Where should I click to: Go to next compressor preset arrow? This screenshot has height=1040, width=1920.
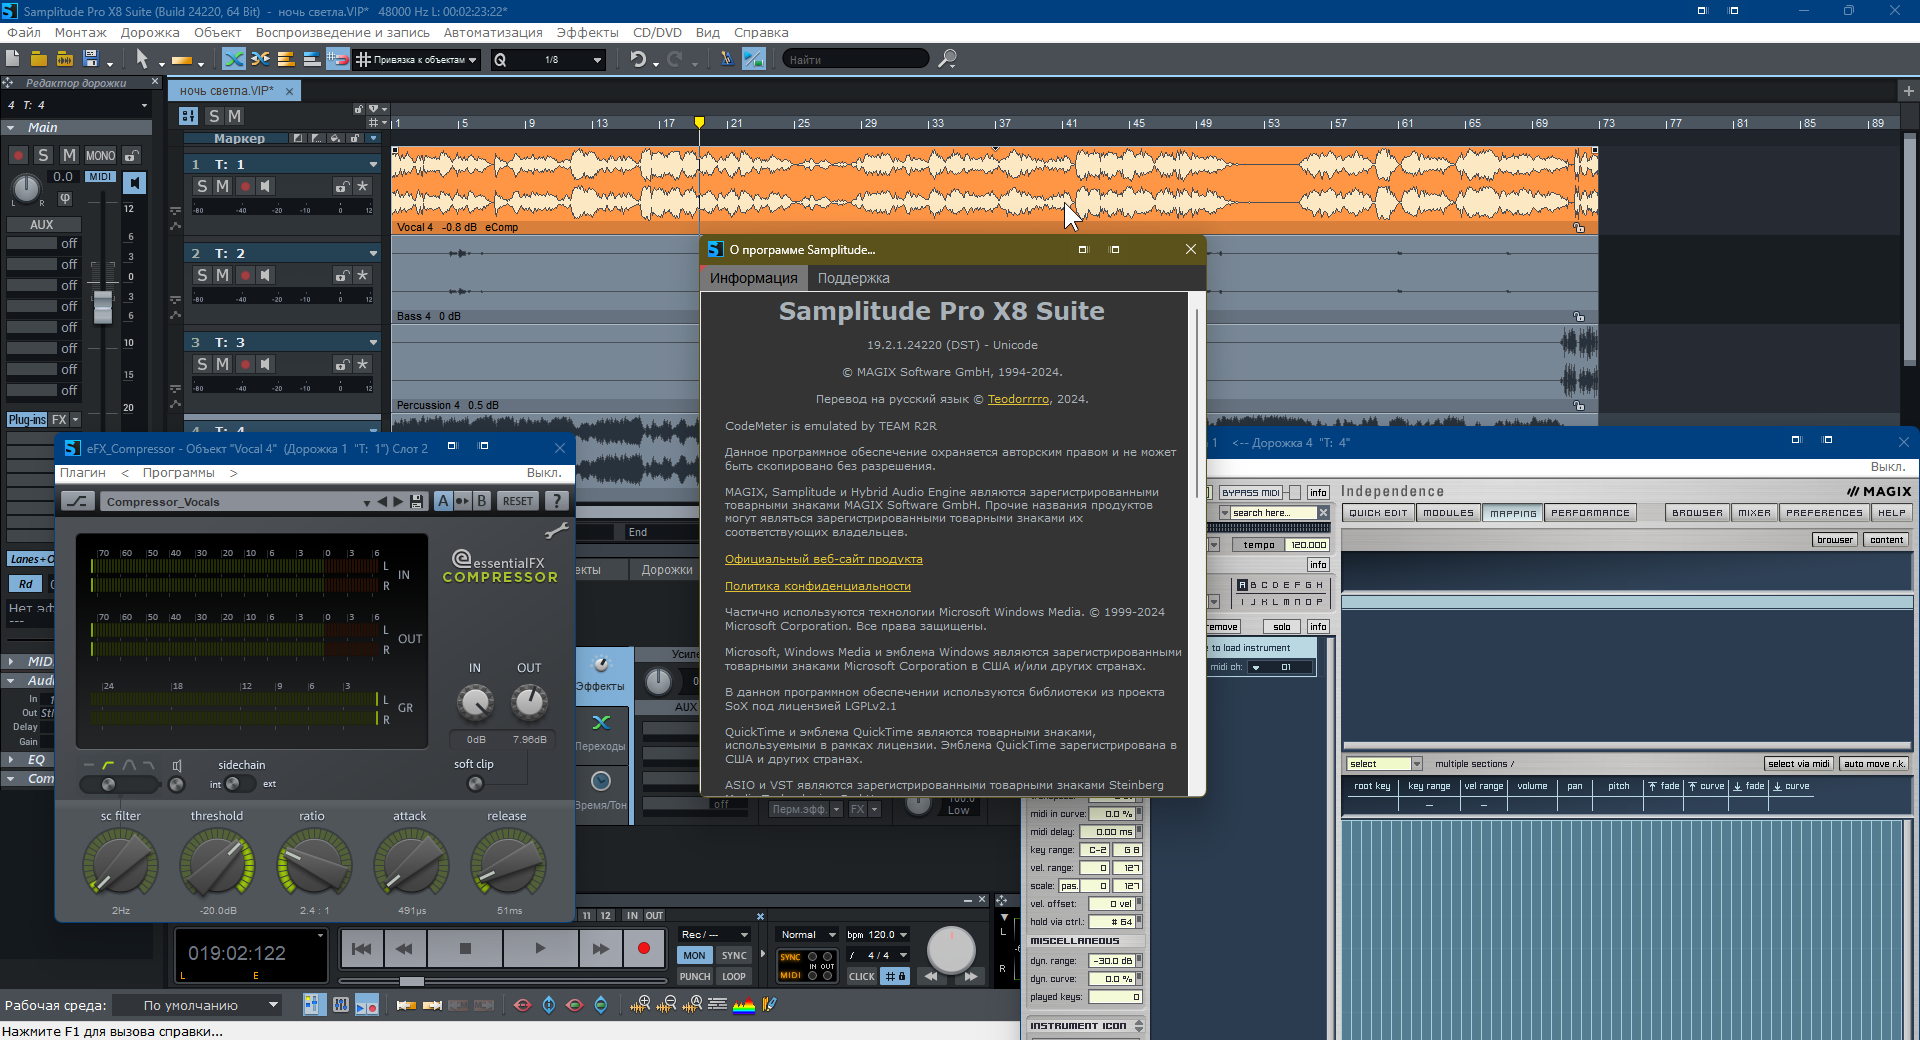pyautogui.click(x=398, y=501)
